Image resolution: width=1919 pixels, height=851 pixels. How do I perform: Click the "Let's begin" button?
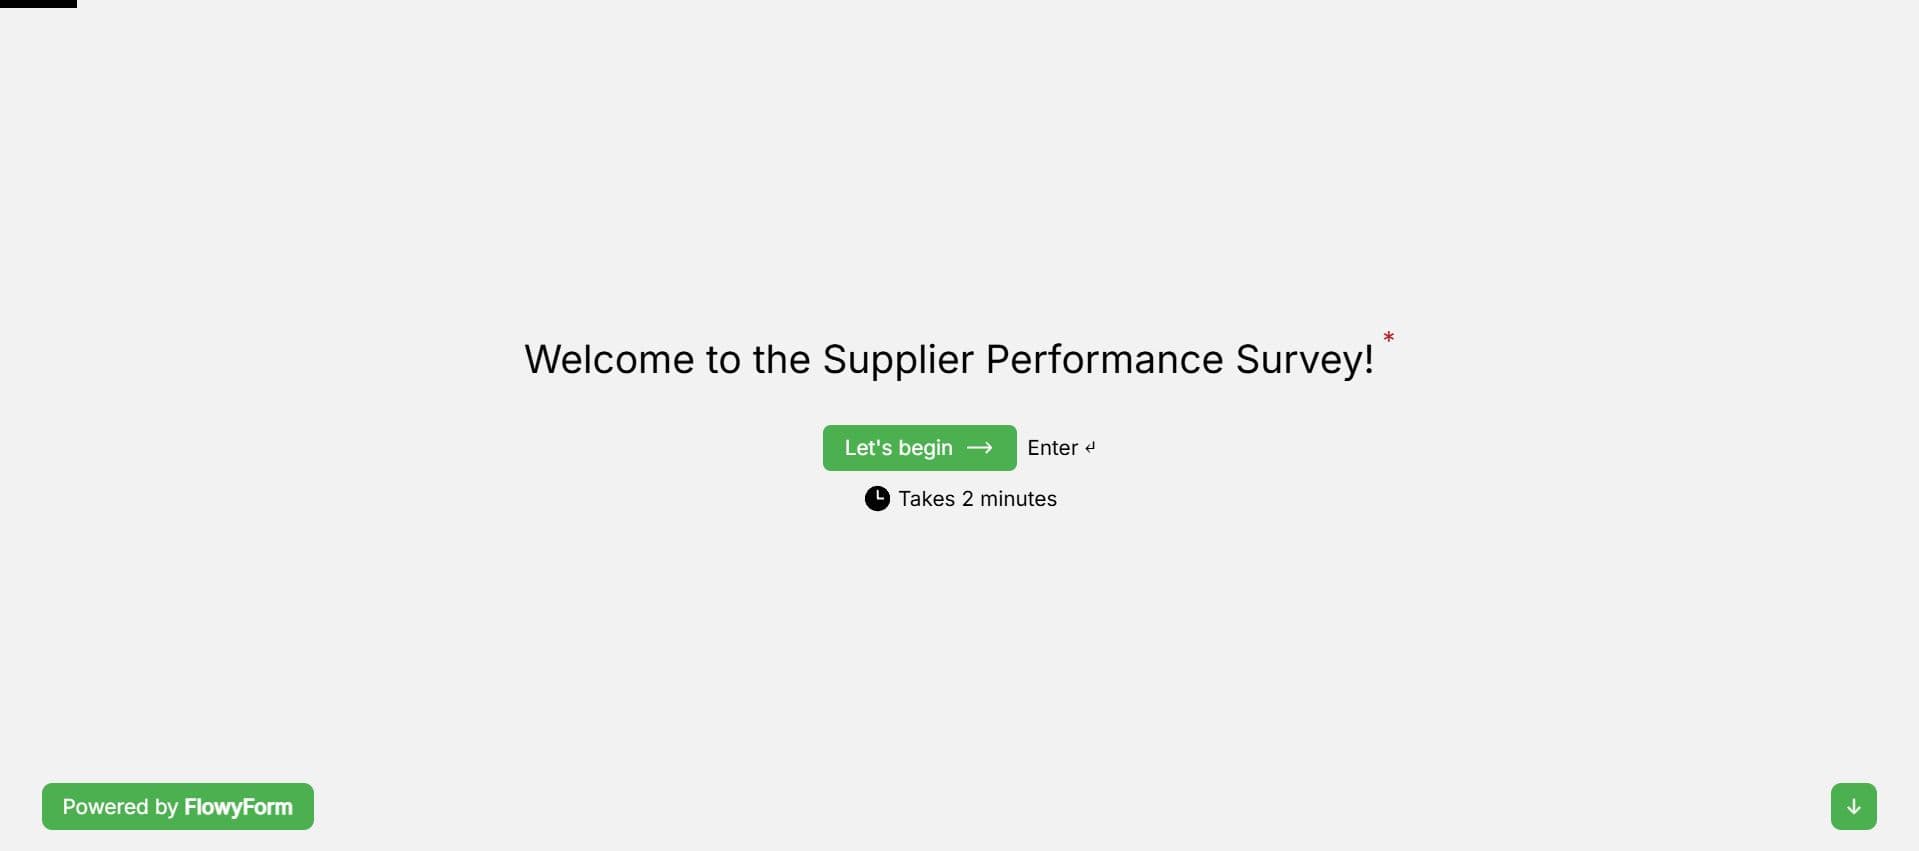click(919, 447)
